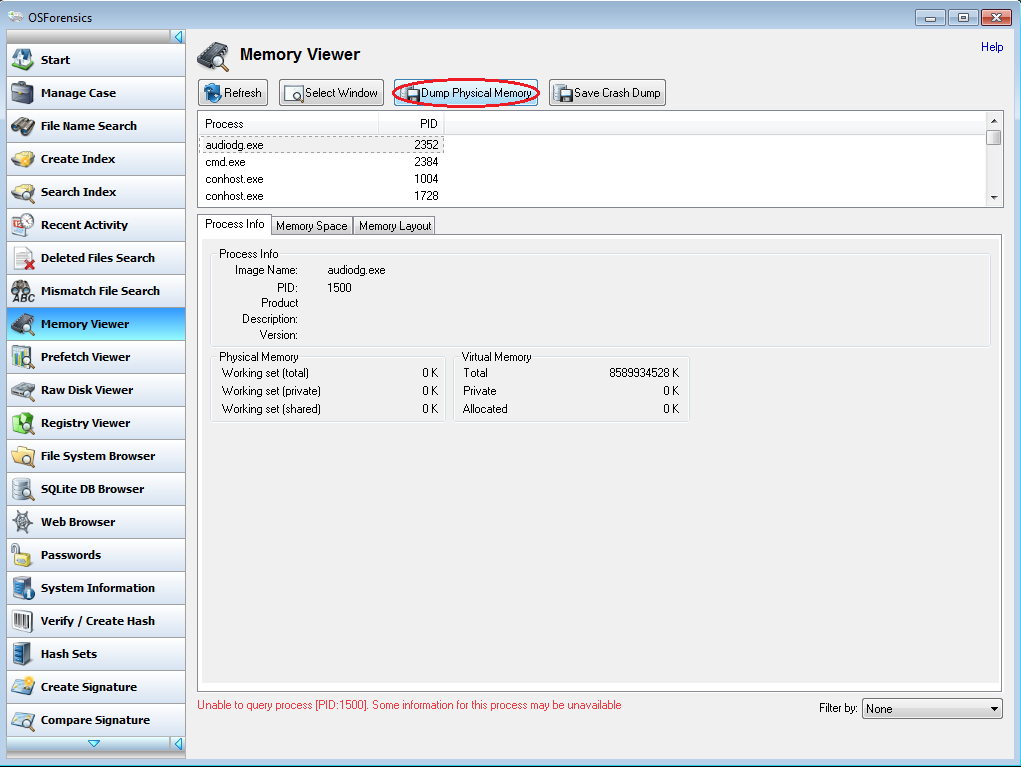Viewport: 1021px width, 767px height.
Task: Click the Help link
Action: [x=991, y=47]
